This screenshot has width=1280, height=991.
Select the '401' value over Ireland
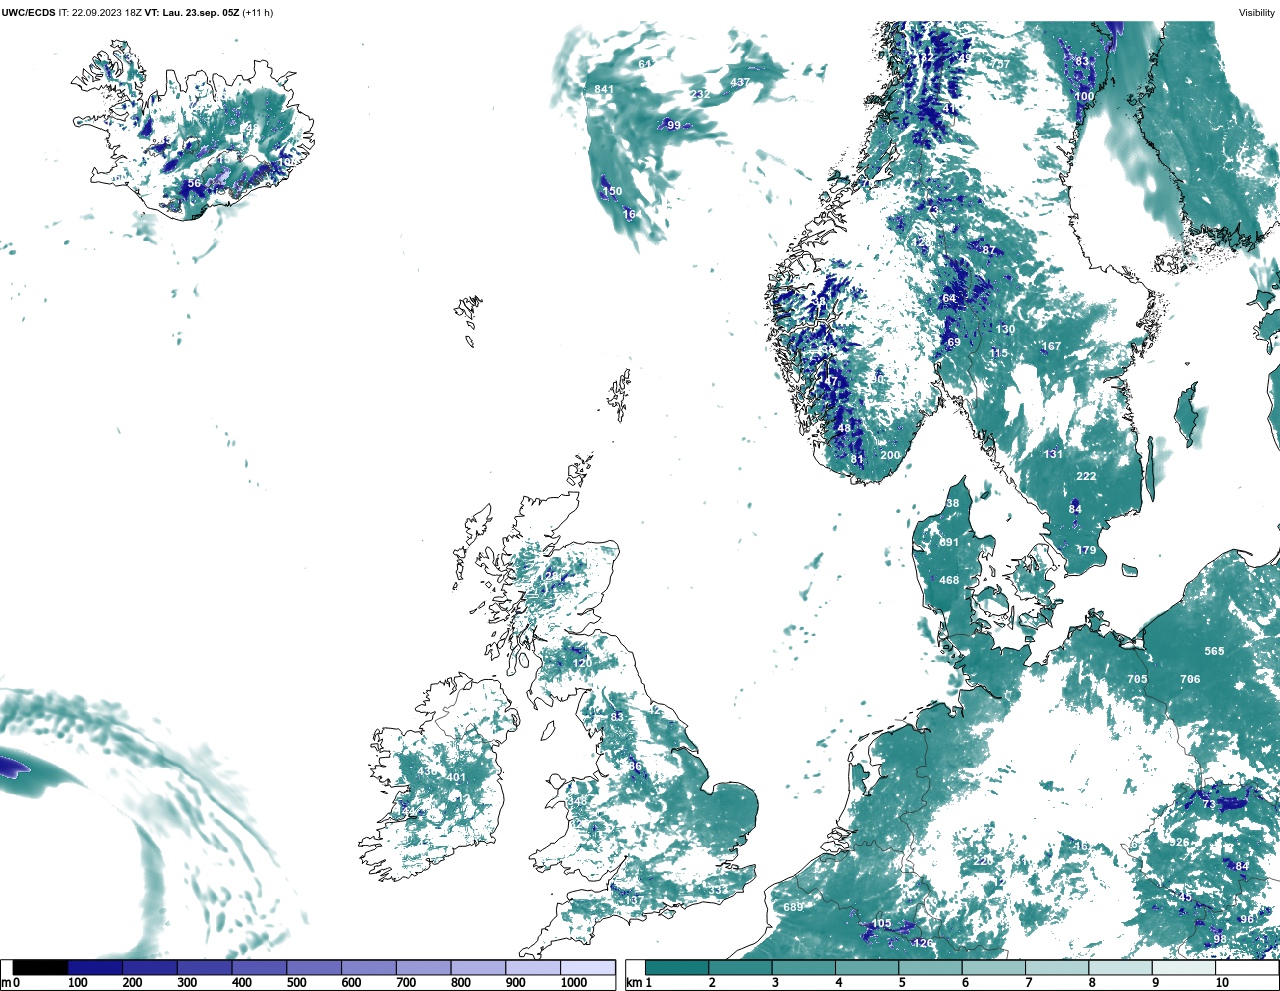pos(456,777)
